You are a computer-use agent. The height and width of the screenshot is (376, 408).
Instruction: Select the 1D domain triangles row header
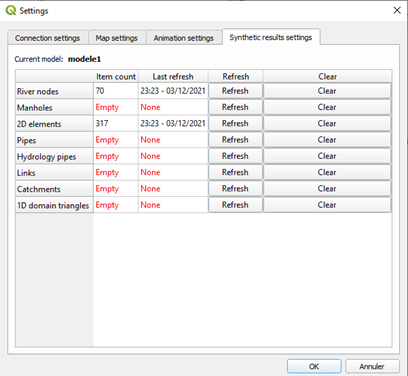(54, 205)
